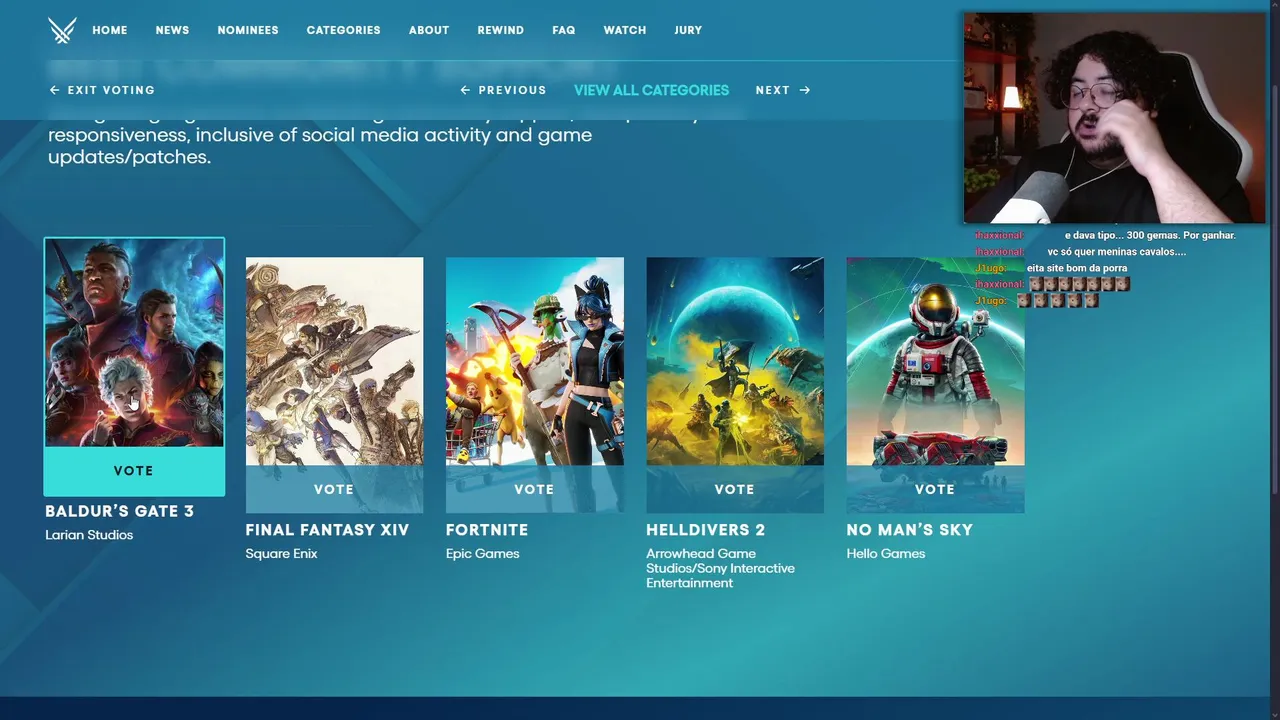Select No Man's Sky cover art
This screenshot has height=720, width=1280.
click(x=935, y=362)
